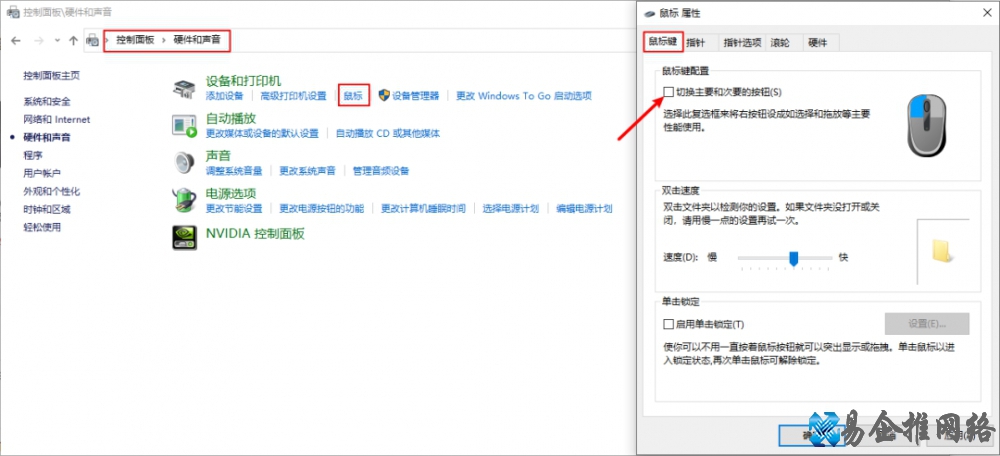Click 编辑电源计划 link

(584, 208)
